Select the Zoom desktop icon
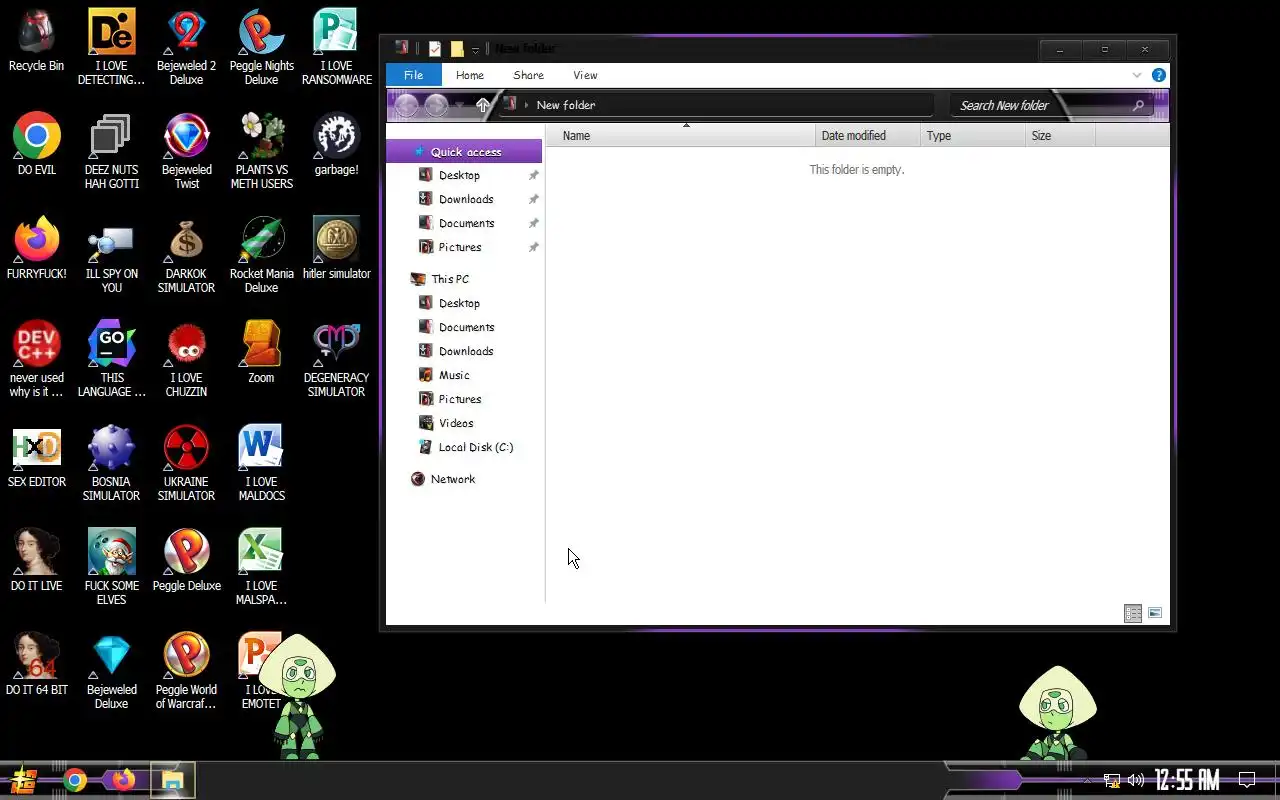1280x800 pixels. pyautogui.click(x=261, y=353)
